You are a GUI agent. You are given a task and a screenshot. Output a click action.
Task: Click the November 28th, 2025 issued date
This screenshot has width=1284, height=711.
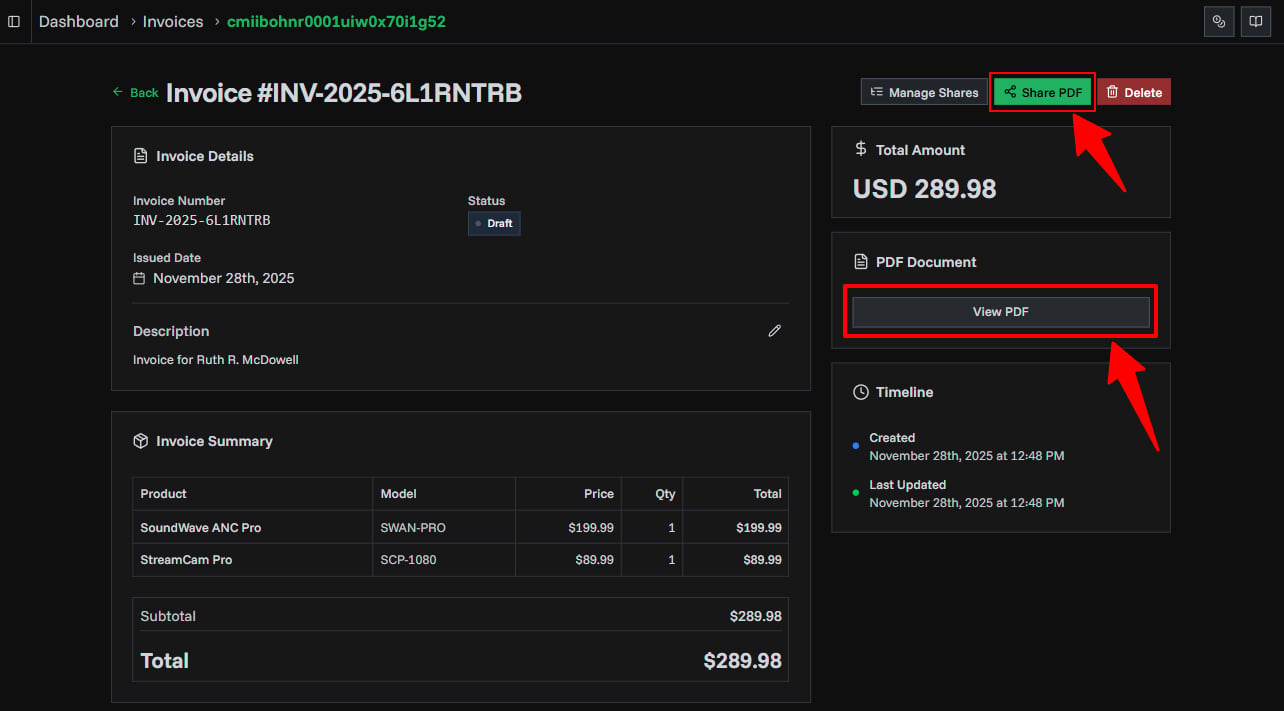[224, 278]
